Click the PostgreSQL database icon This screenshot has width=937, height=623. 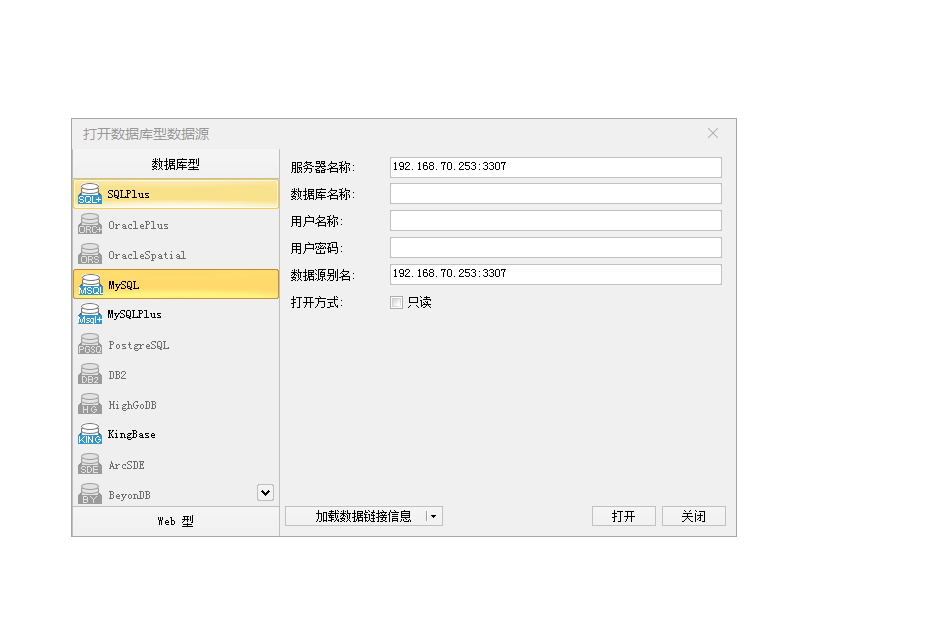pos(90,344)
